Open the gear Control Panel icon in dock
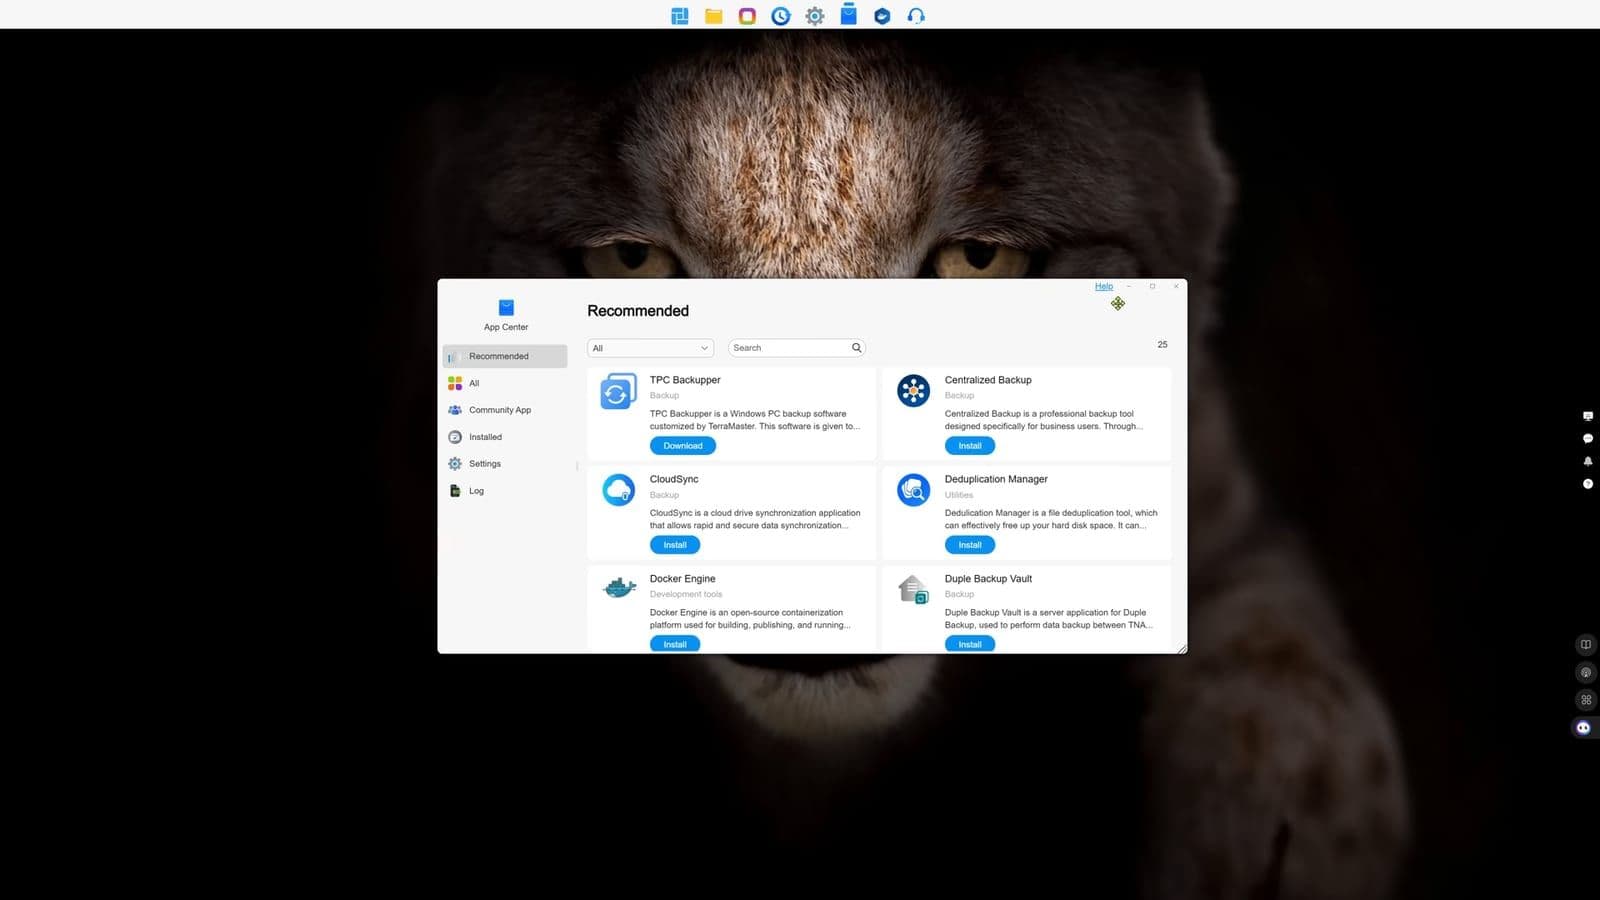 [815, 16]
